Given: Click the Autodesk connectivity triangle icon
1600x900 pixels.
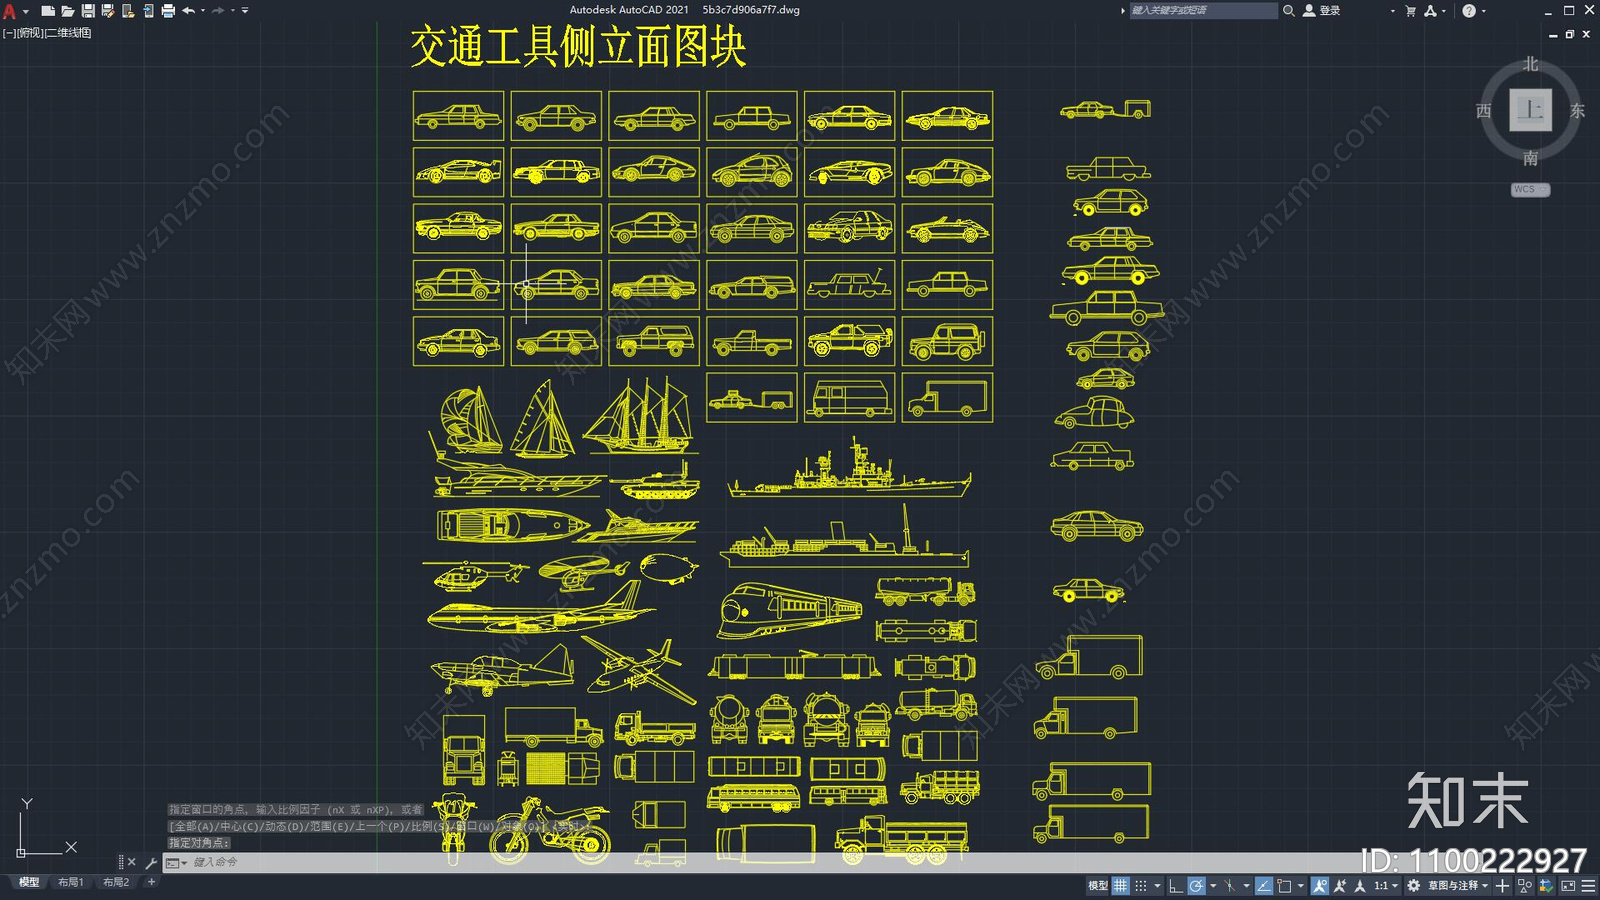Looking at the screenshot, I should click(x=1430, y=10).
